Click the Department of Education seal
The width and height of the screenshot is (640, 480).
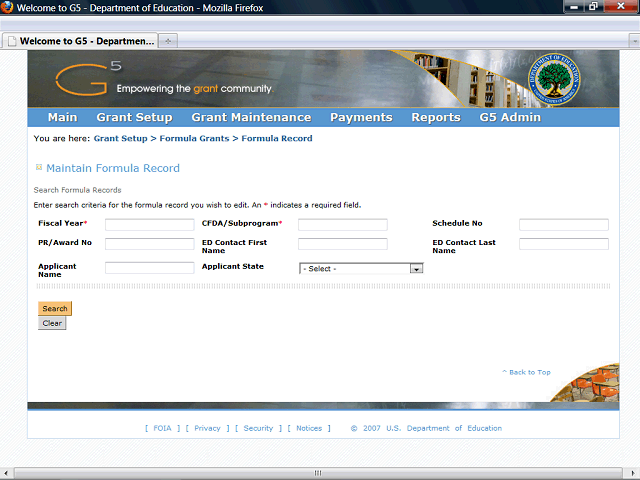click(x=554, y=79)
